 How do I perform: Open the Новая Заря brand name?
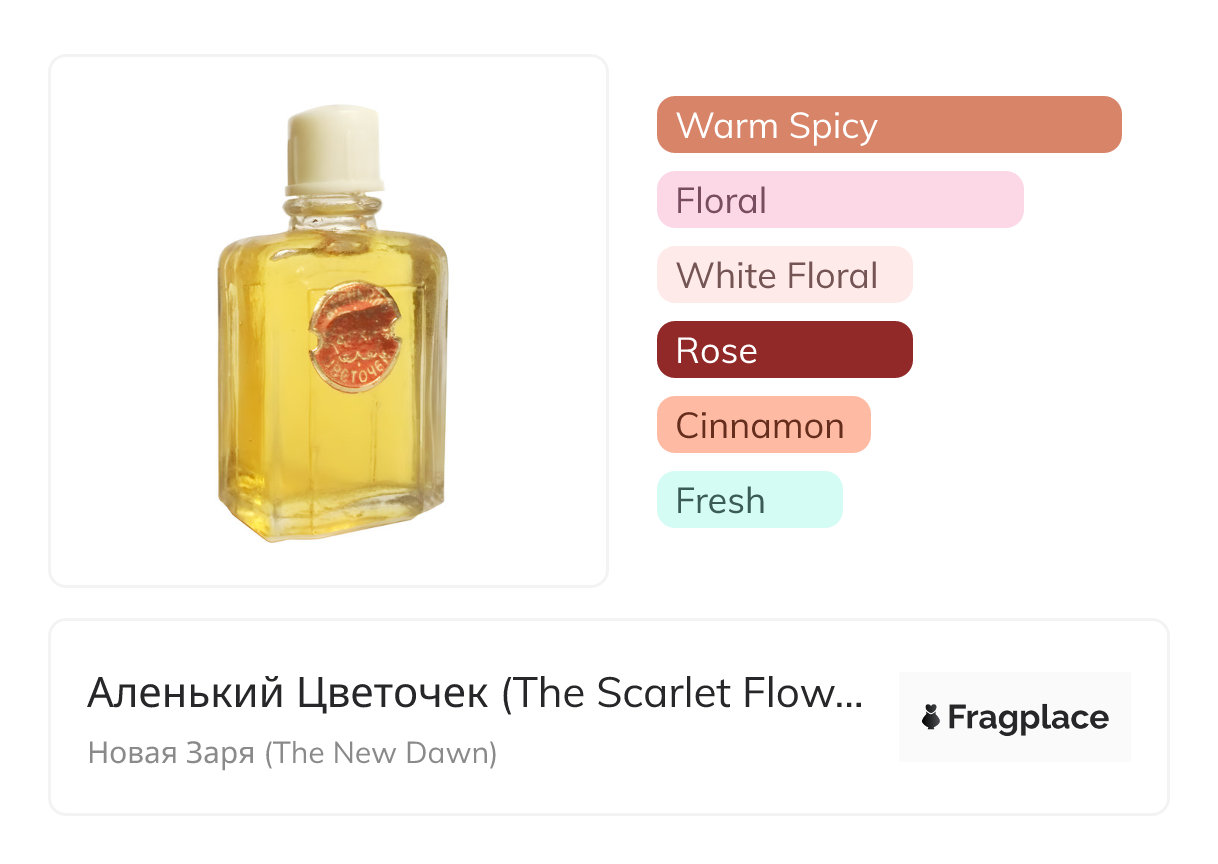point(171,752)
